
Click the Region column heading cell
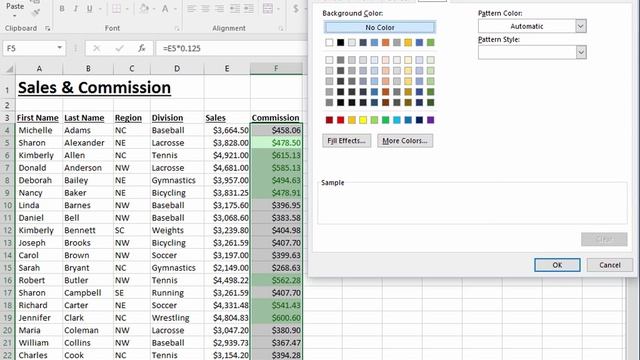(x=131, y=118)
